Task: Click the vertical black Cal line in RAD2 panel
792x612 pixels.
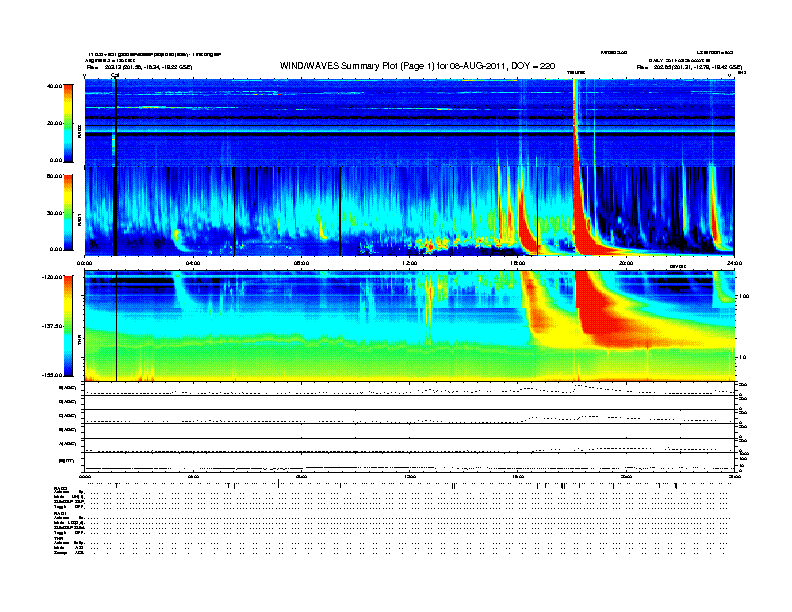Action: pyautogui.click(x=116, y=123)
